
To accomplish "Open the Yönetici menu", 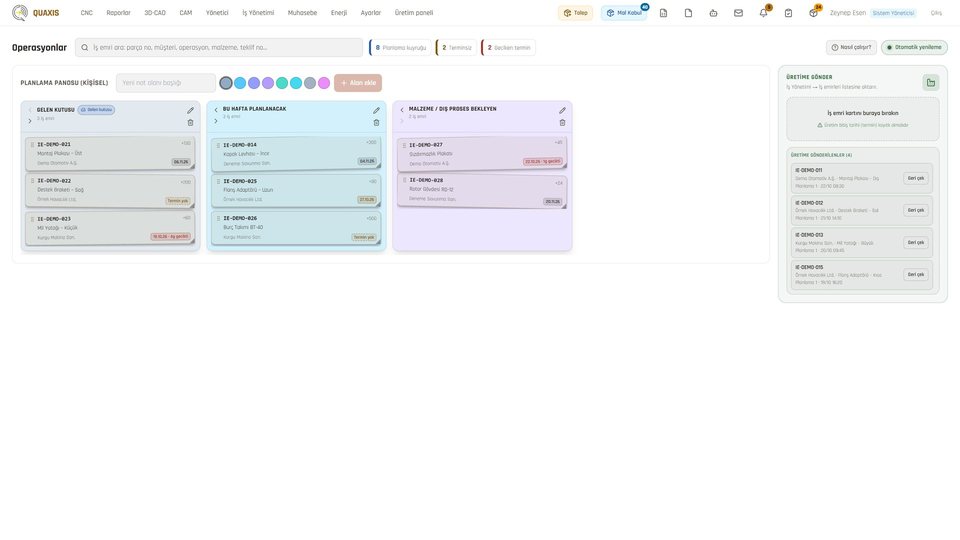I will (217, 13).
